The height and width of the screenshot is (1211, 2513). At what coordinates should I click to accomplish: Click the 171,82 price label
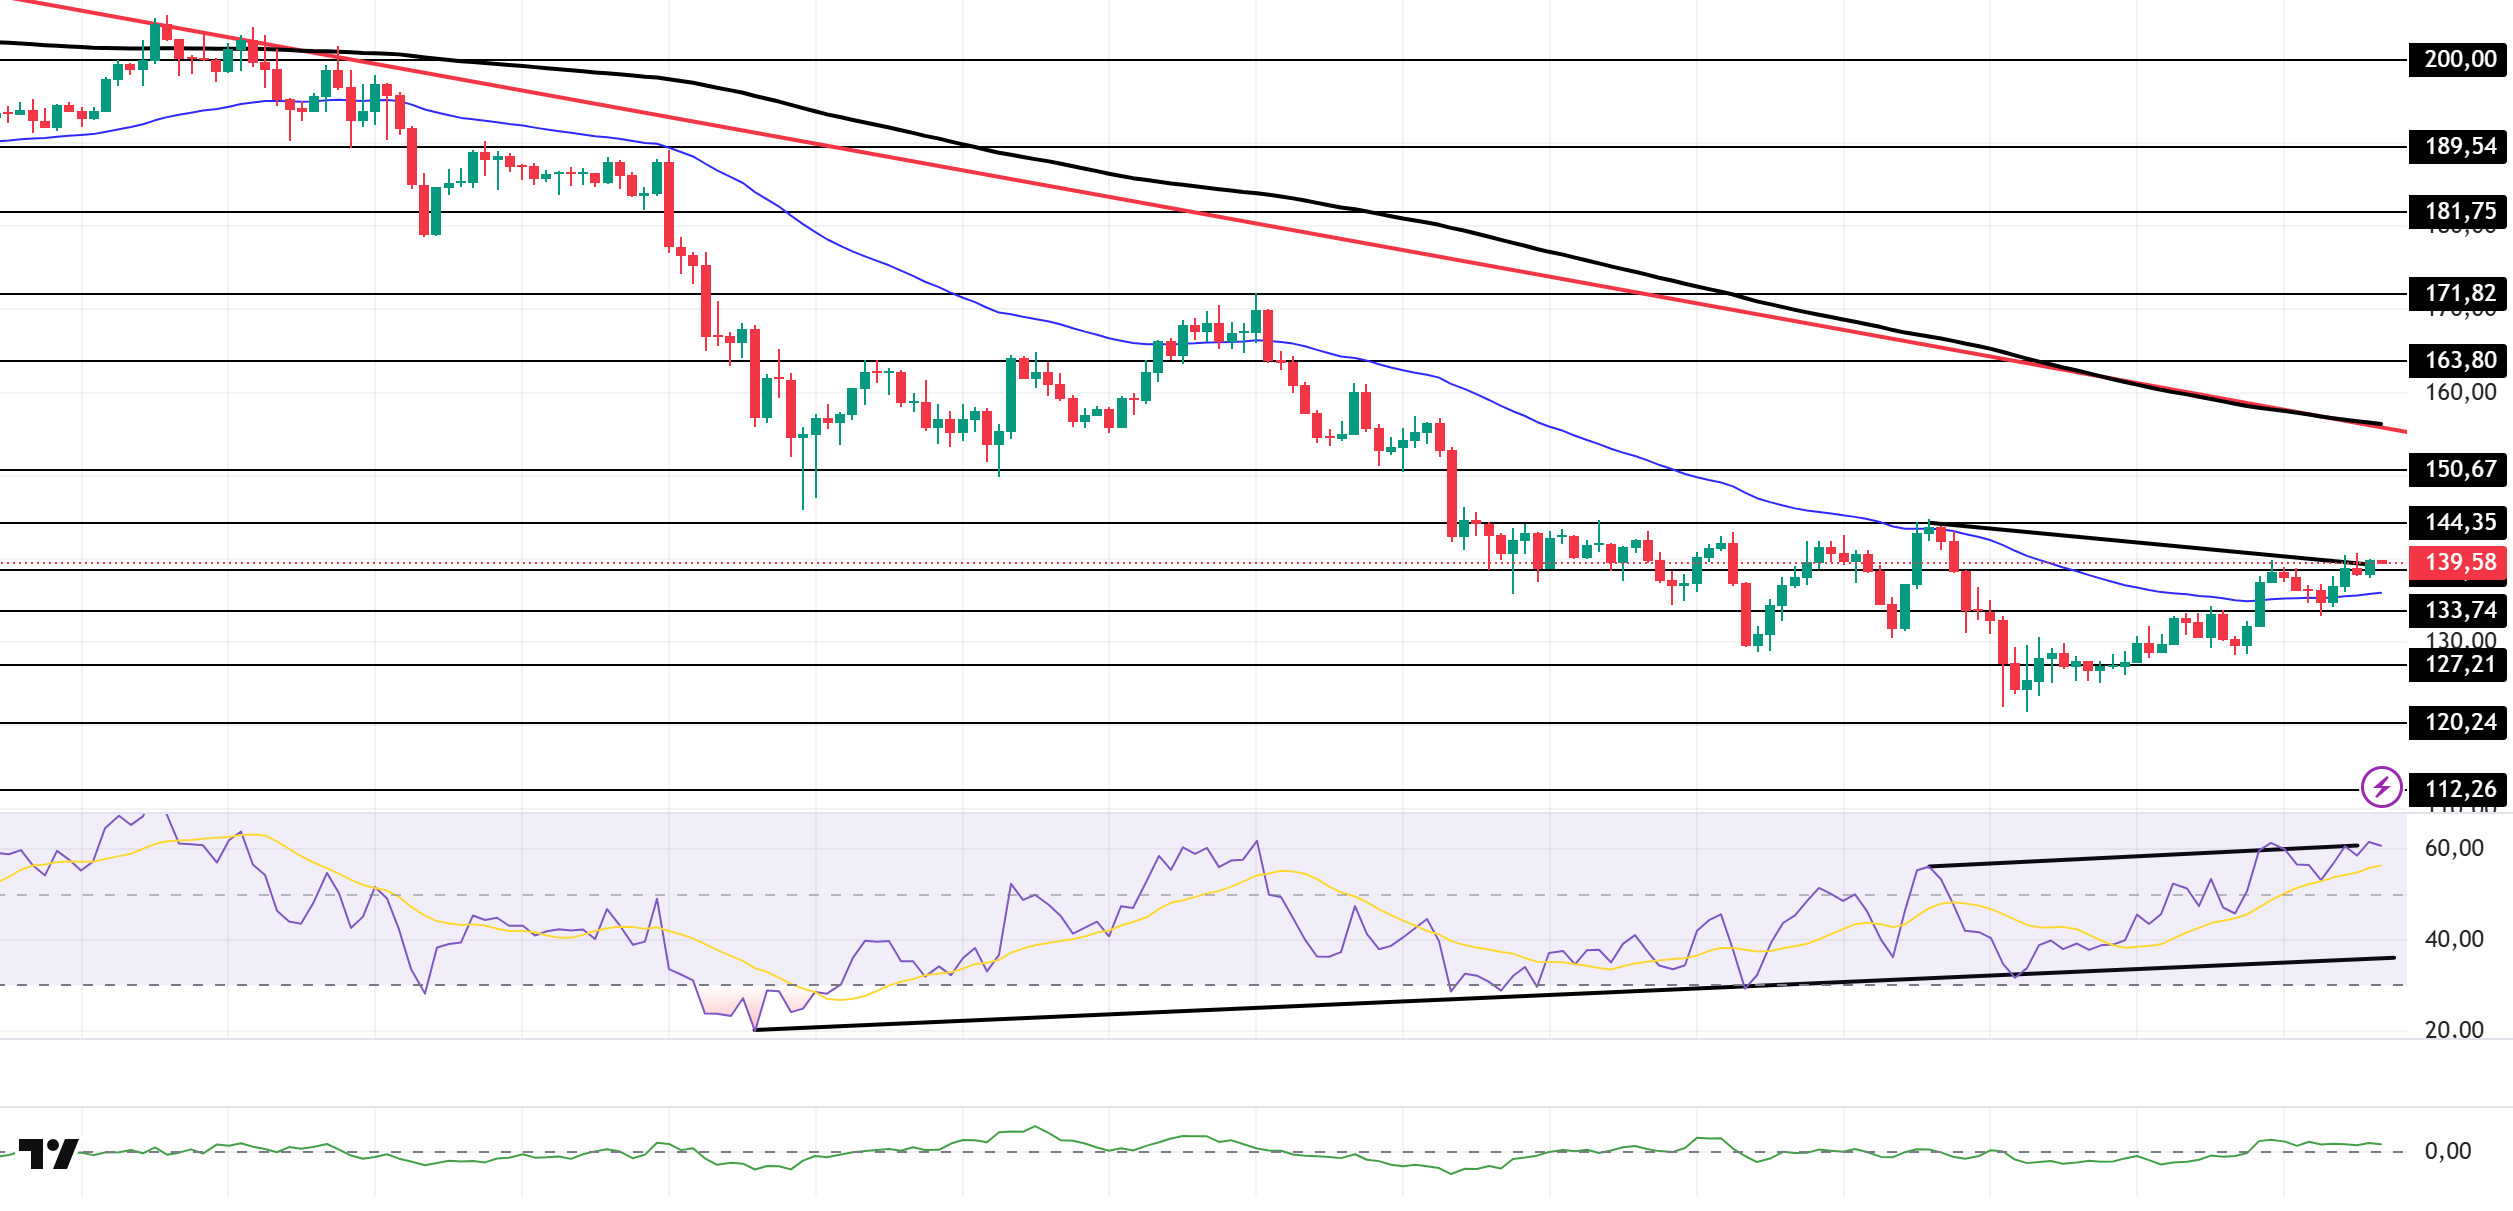(x=2459, y=294)
